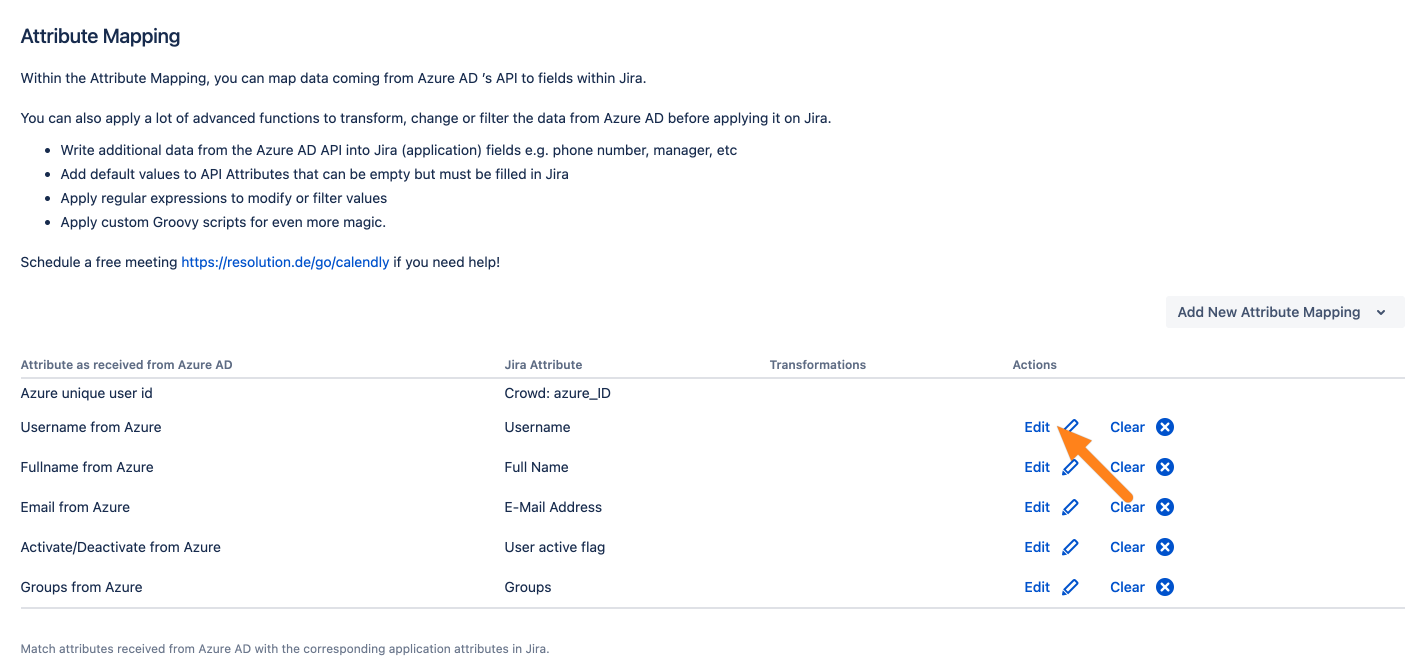Click pencil icon for Username from Azure
The image size is (1409, 672).
point(1071,427)
